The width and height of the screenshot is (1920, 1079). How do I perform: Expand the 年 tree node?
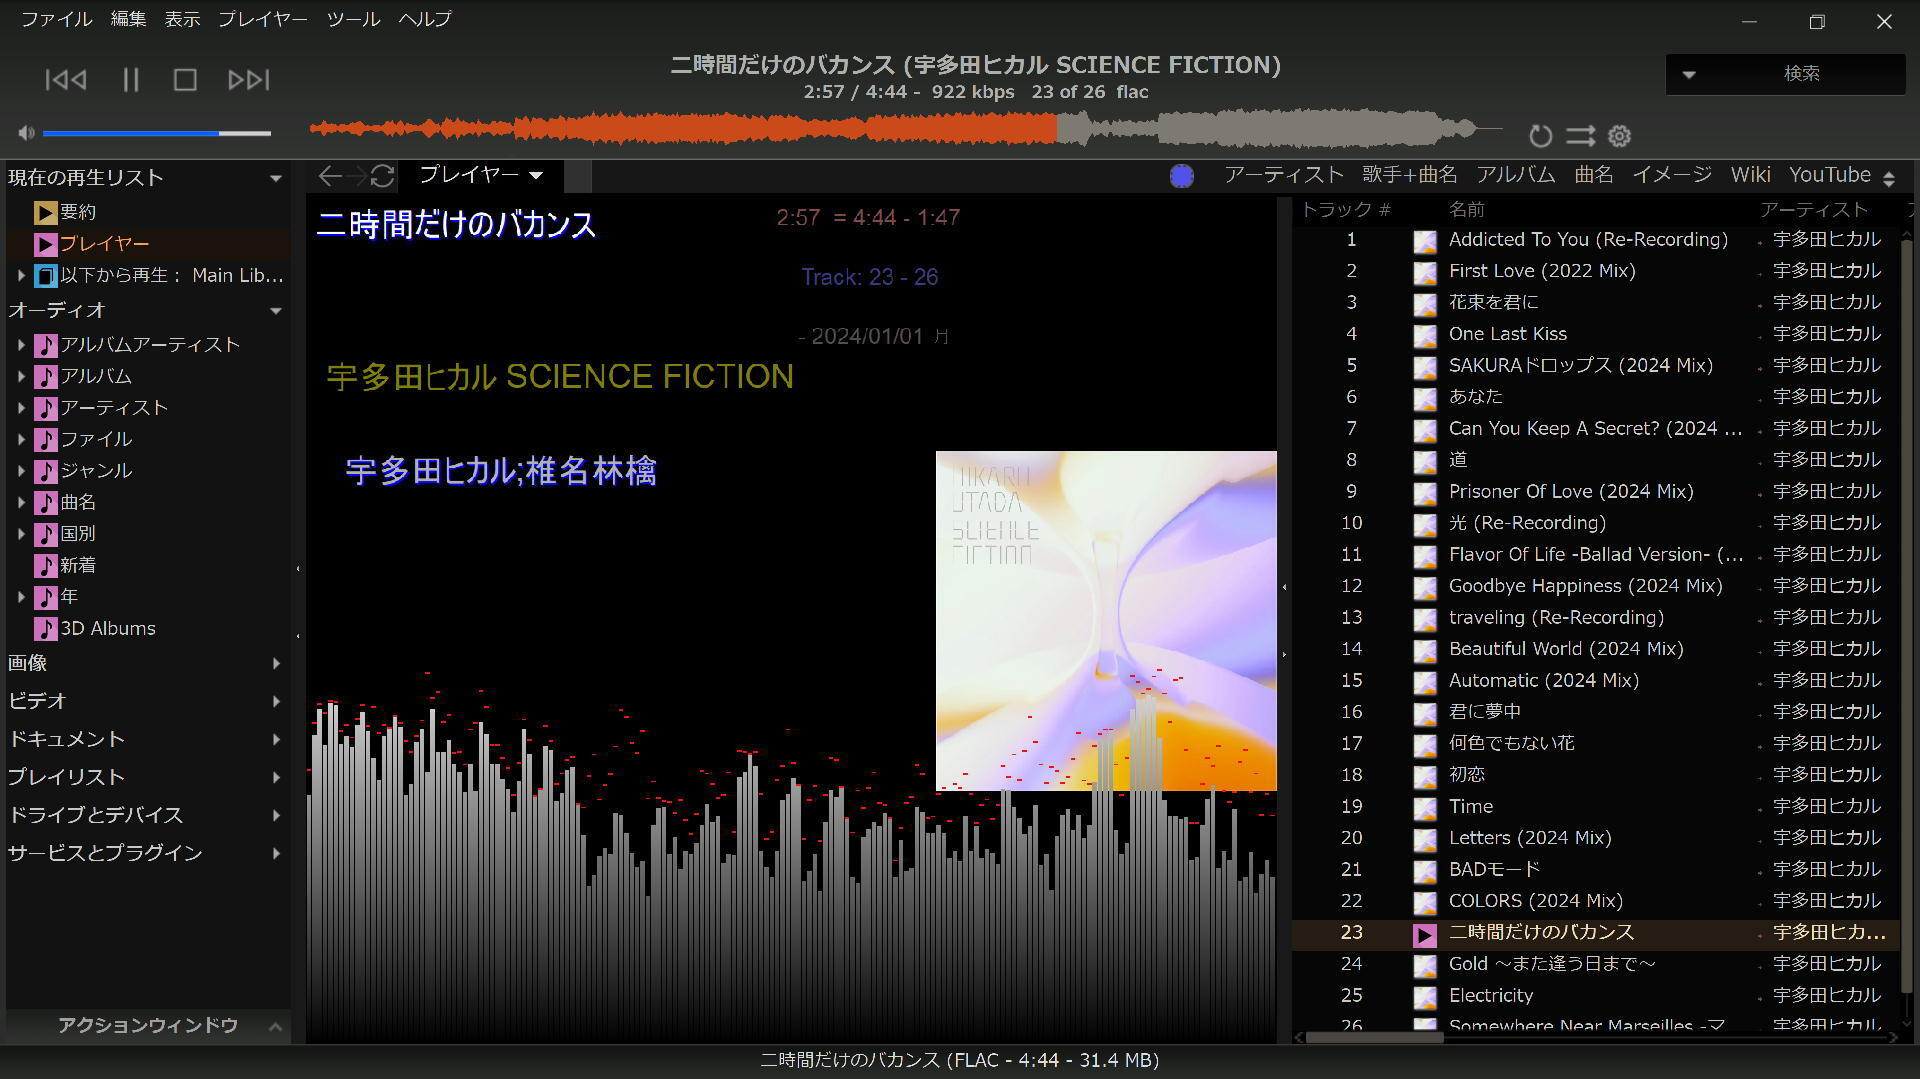click(x=21, y=597)
